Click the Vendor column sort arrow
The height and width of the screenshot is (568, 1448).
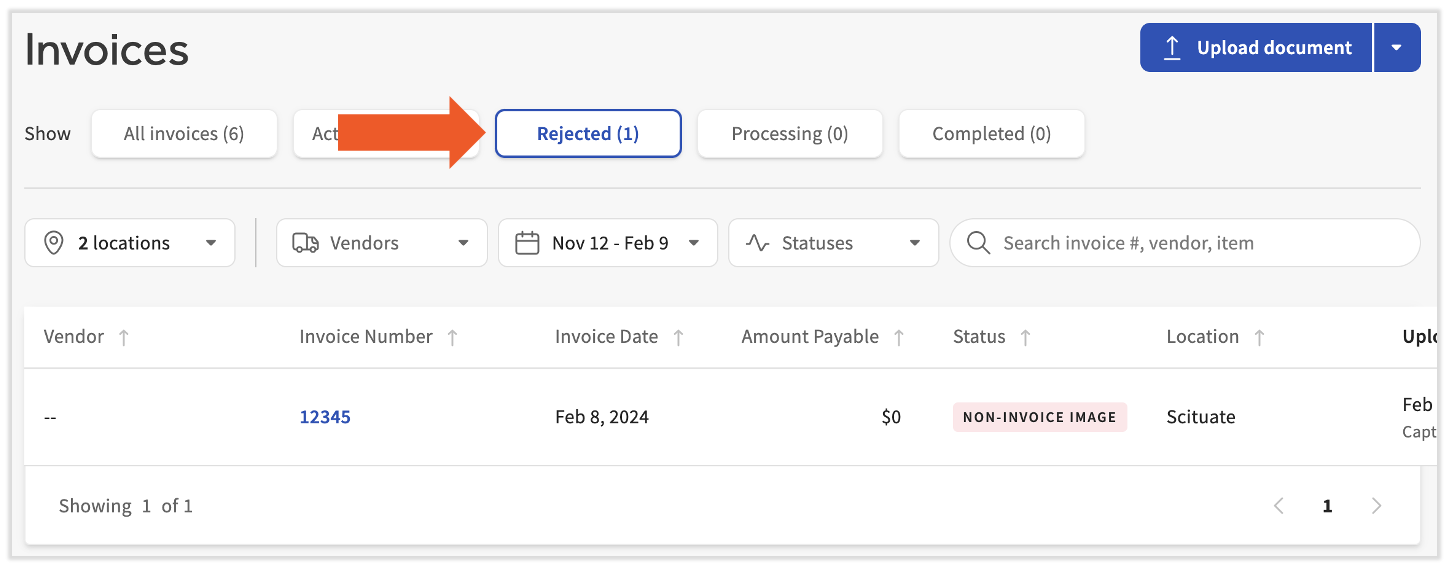pos(124,338)
